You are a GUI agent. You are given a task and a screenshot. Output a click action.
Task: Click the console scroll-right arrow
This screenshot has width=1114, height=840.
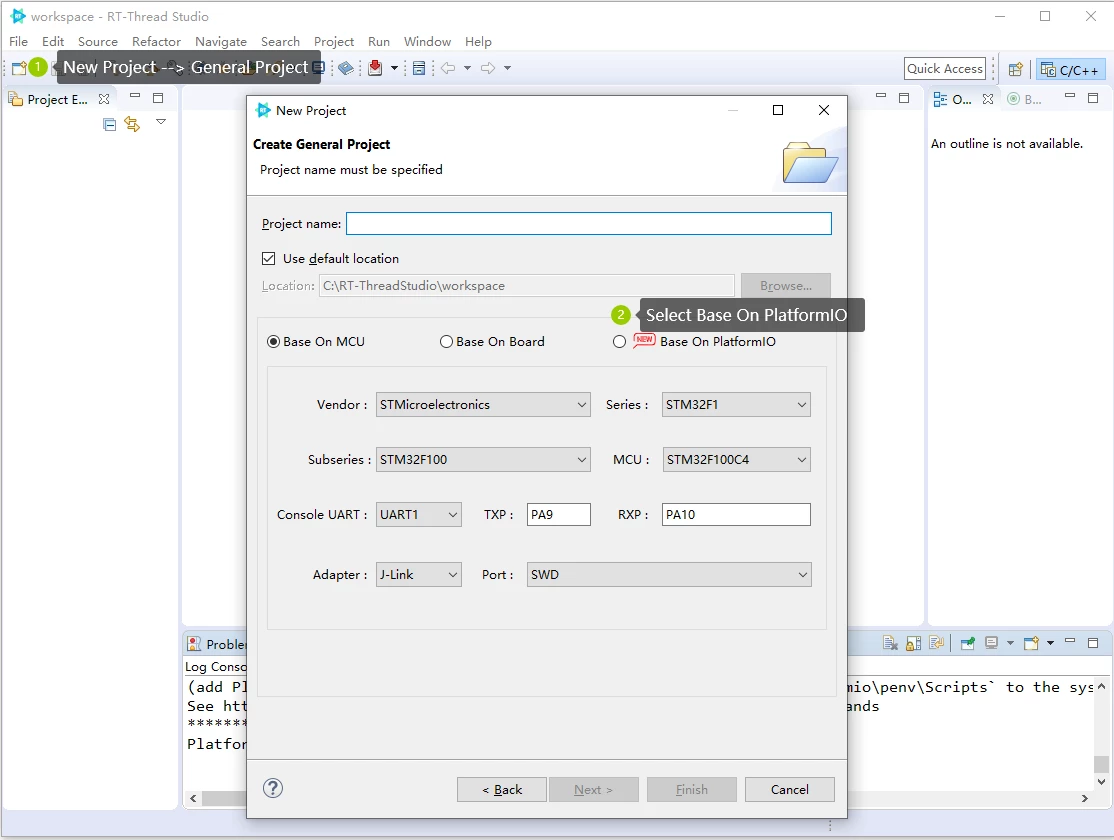click(1084, 799)
